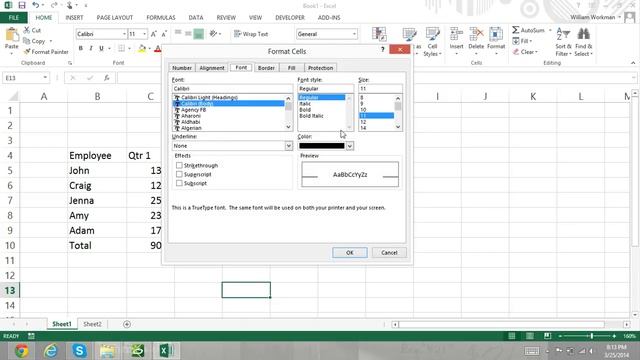
Task: Open the PAGE LAYOUT ribbon tab
Action: (115, 18)
